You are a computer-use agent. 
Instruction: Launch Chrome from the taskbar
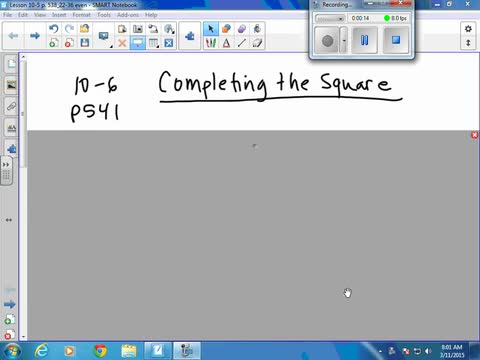[100, 351]
